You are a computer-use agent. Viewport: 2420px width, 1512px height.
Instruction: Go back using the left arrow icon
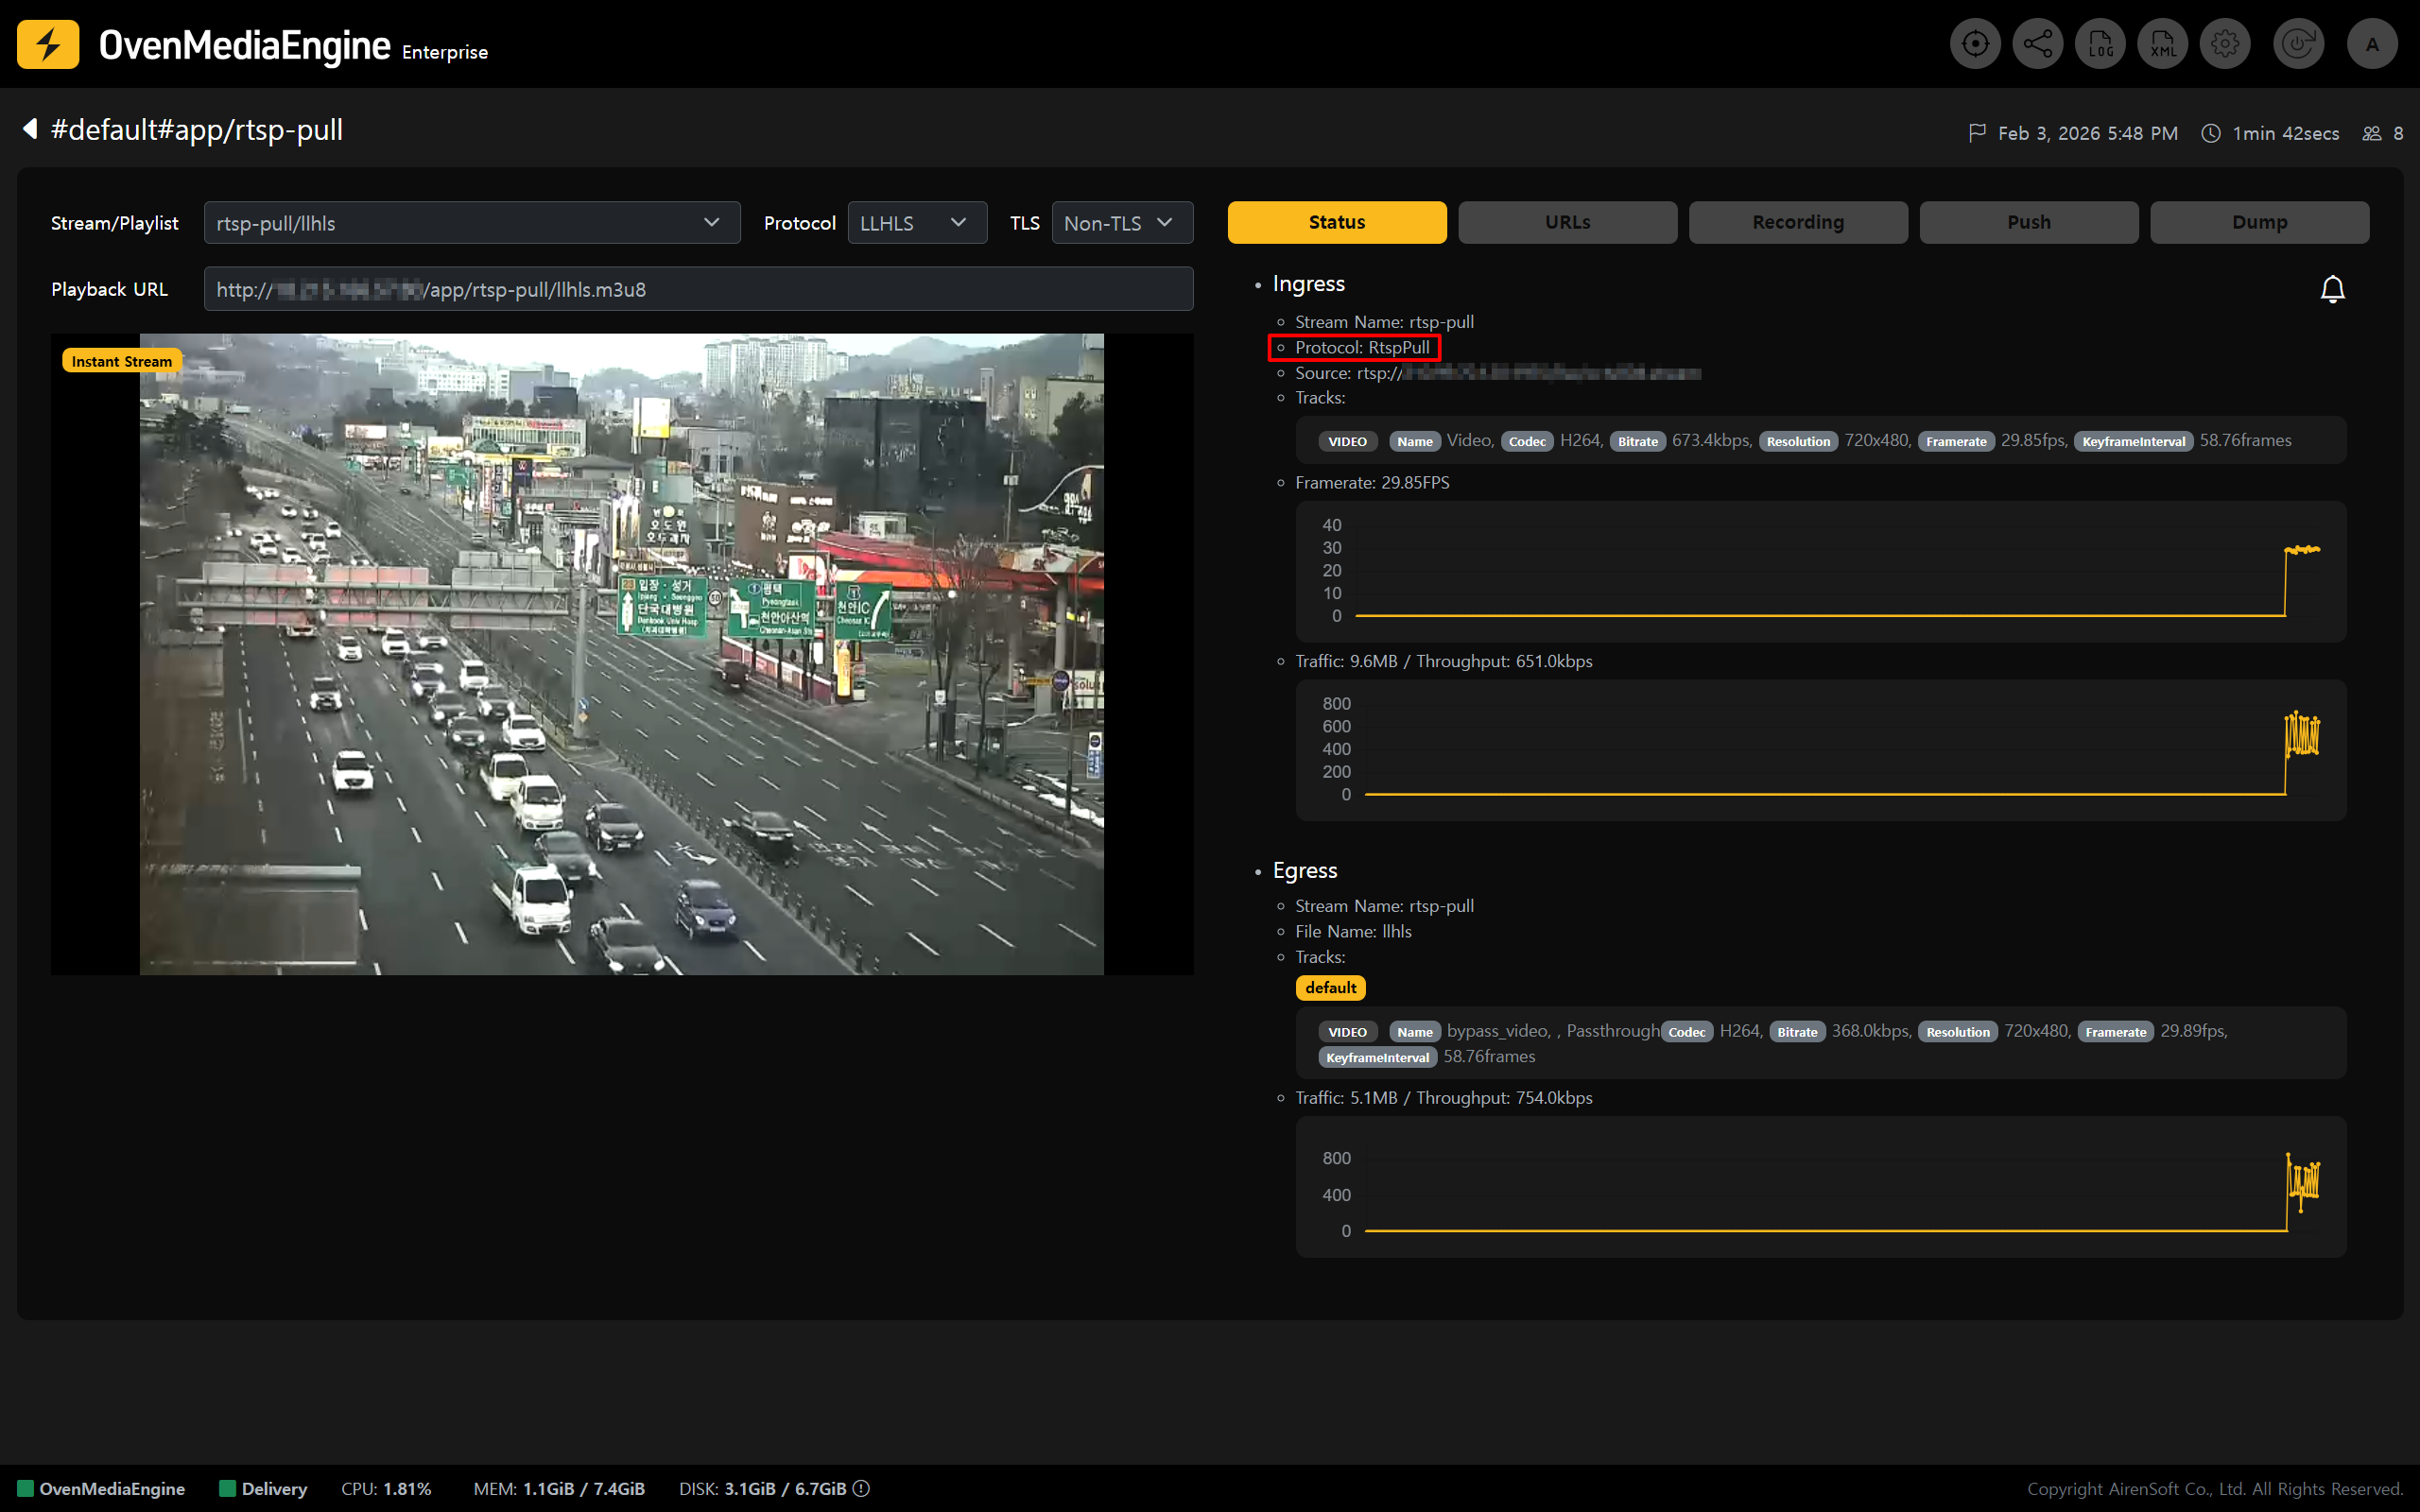(30, 129)
